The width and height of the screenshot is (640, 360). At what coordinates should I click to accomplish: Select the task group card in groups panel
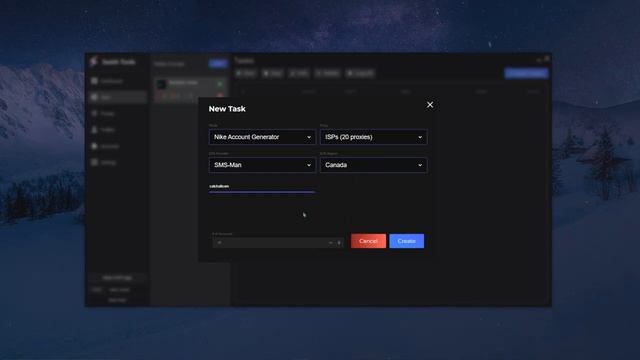[x=191, y=89]
